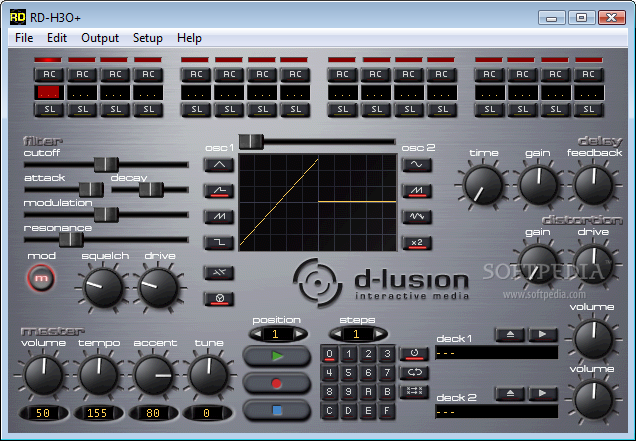Click the filter drive knob next to squelch

(159, 288)
